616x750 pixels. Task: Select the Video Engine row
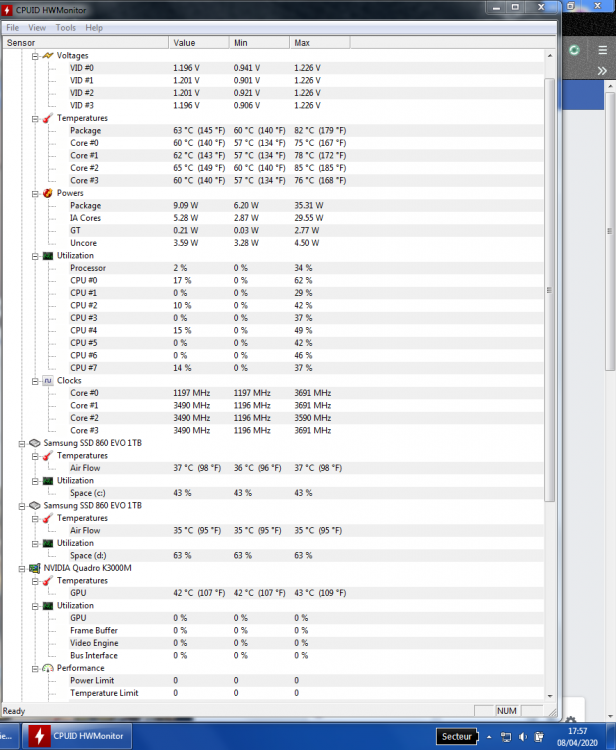pyautogui.click(x=306, y=643)
